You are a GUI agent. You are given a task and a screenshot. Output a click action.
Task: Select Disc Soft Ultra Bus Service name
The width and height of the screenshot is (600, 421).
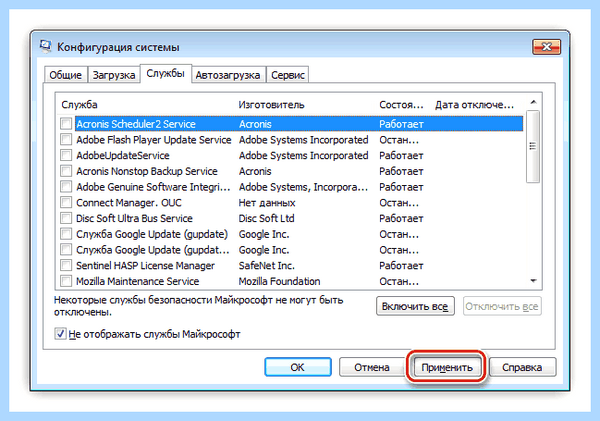click(x=134, y=218)
